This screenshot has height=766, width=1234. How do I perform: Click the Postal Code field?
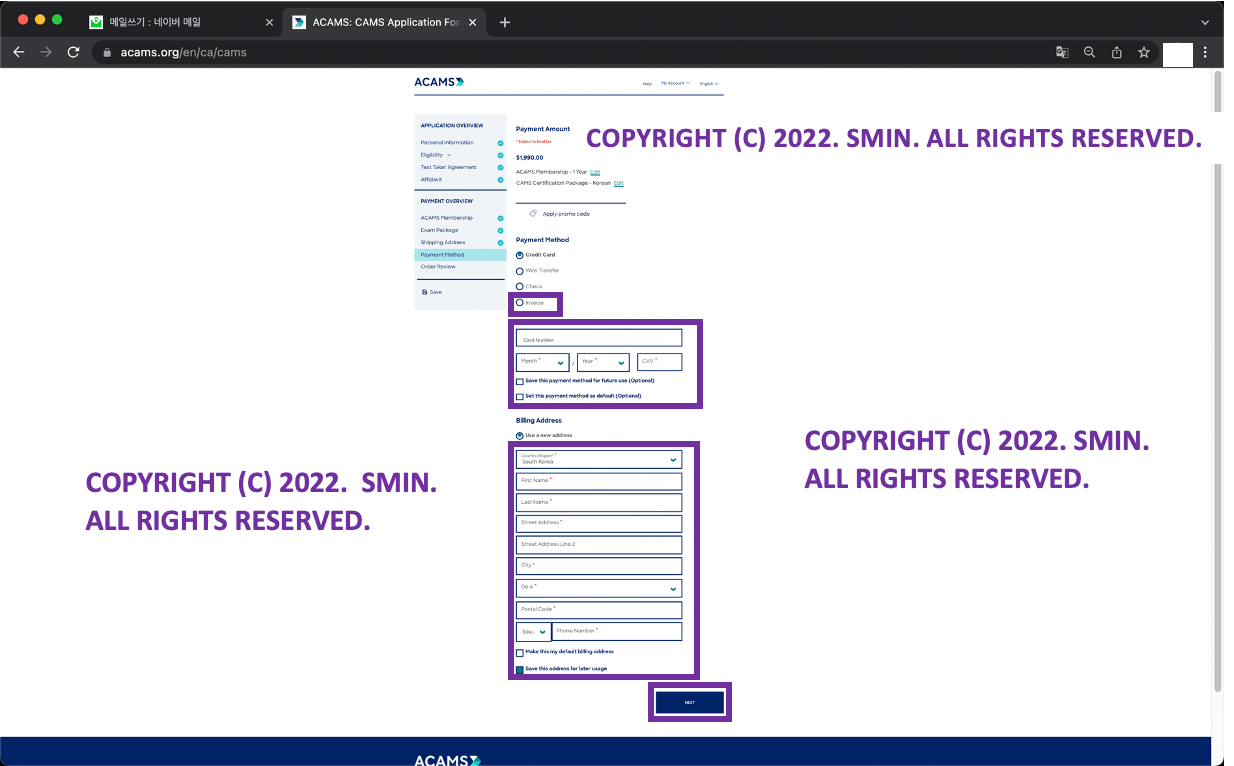(x=599, y=610)
